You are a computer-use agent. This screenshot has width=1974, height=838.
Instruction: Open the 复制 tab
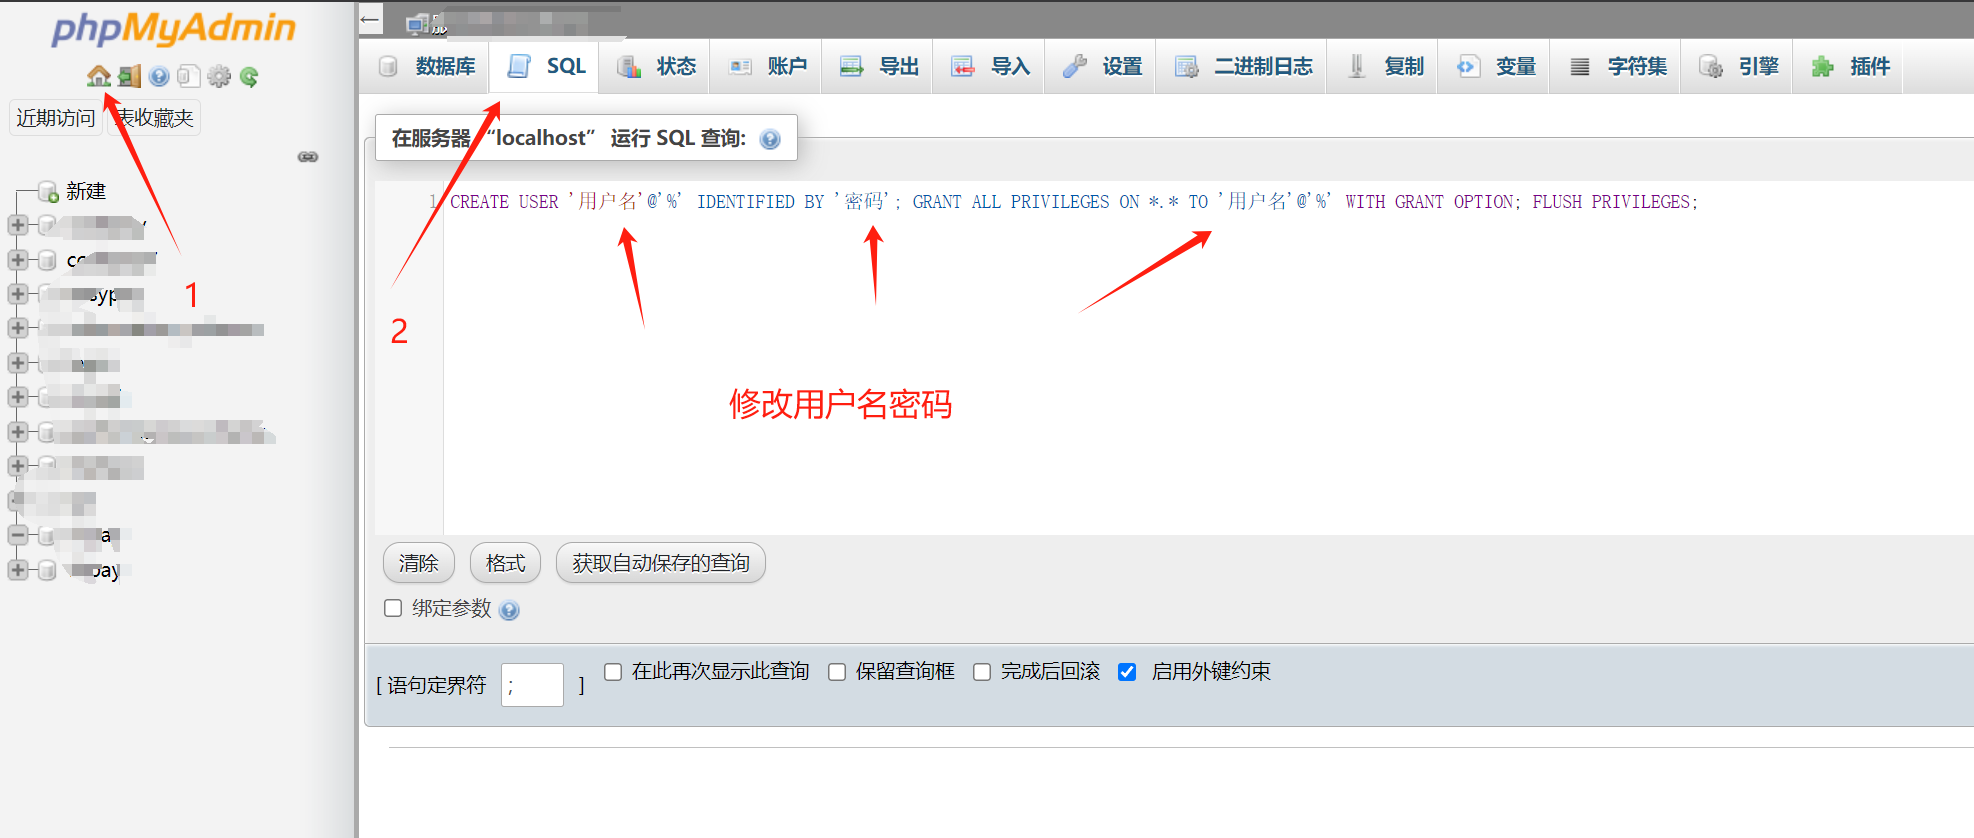tap(1384, 67)
